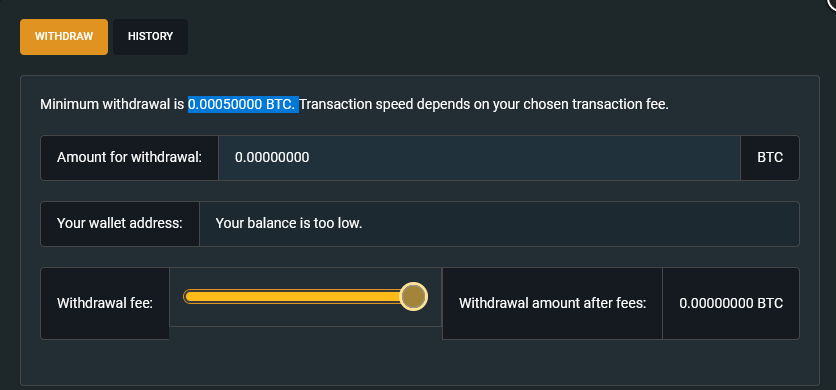Screen dimensions: 836x390
Task: Click the "Minimum withdrawal is" text
Action: 112,104
